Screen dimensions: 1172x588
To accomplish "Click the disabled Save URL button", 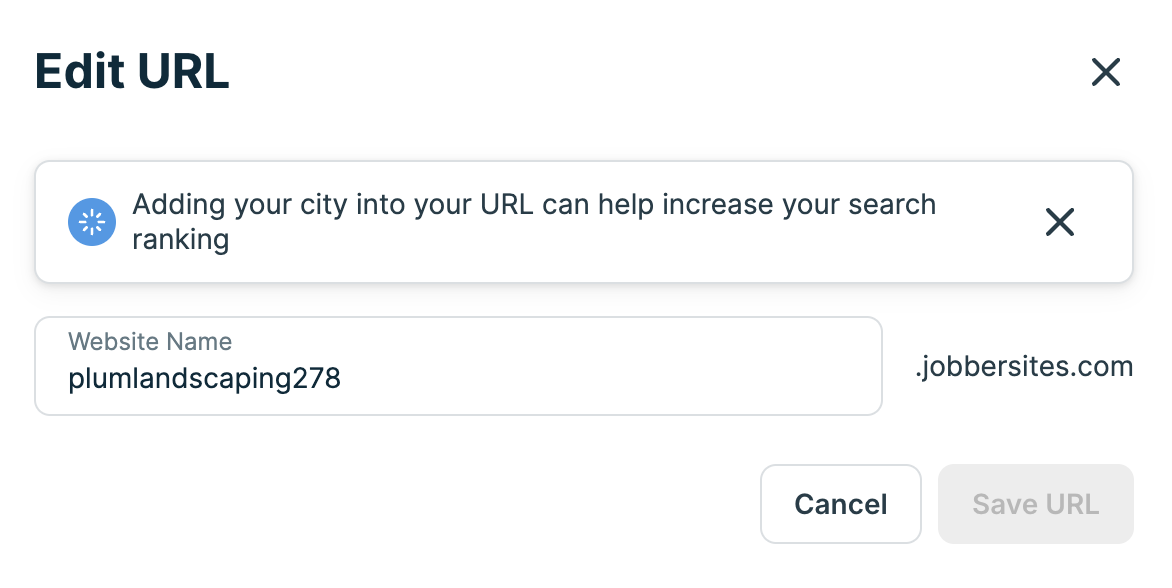I will pyautogui.click(x=1035, y=504).
